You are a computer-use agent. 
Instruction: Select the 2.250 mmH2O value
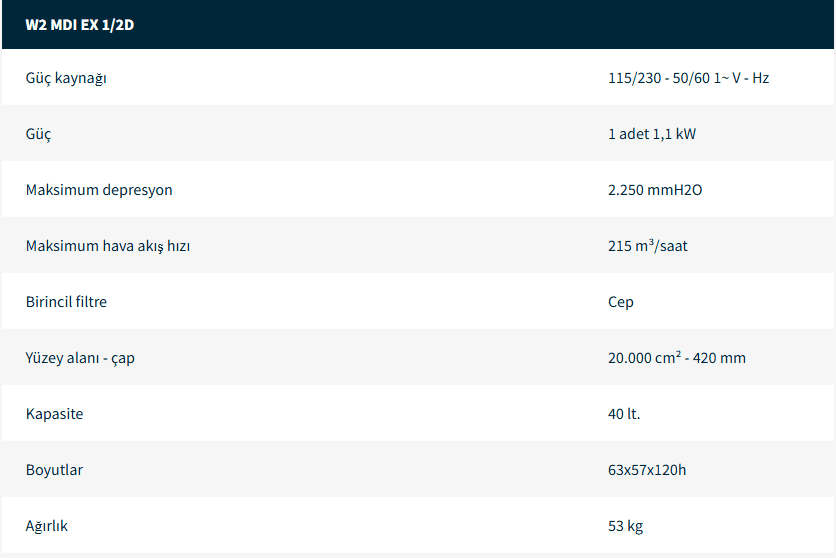(x=655, y=190)
